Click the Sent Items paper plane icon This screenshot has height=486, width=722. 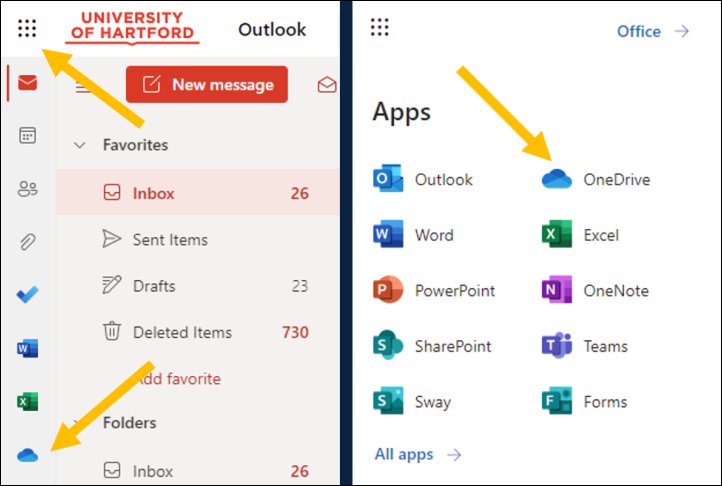pyautogui.click(x=111, y=239)
